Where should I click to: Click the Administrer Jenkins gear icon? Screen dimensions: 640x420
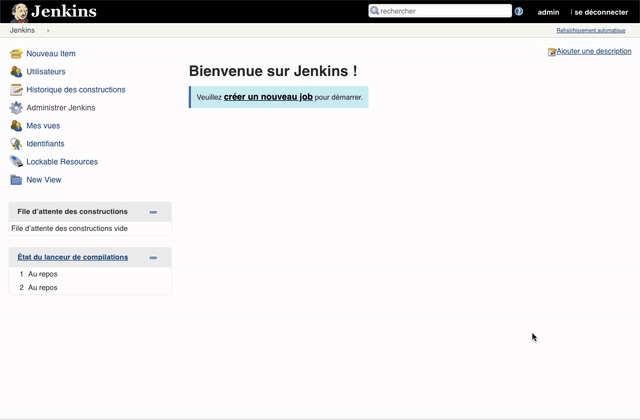point(16,108)
